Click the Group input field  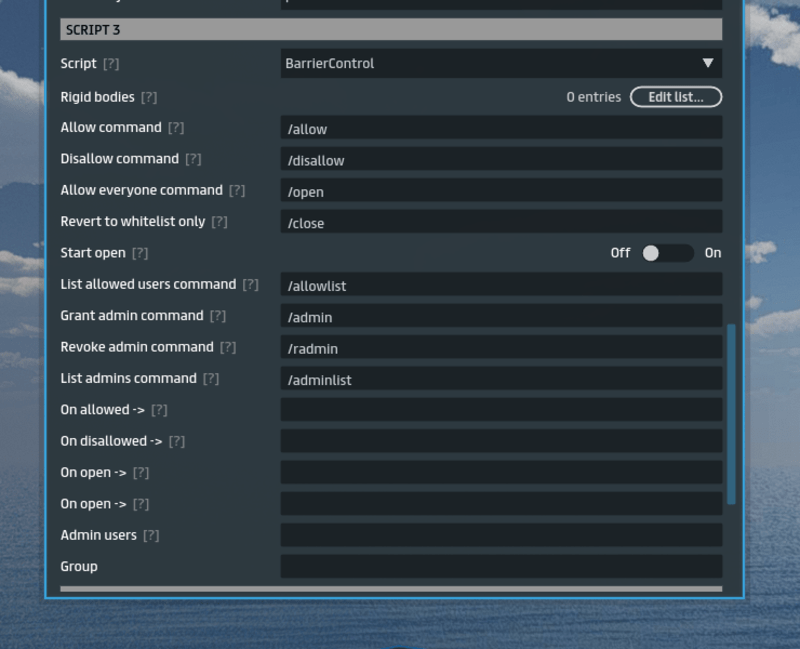point(501,567)
